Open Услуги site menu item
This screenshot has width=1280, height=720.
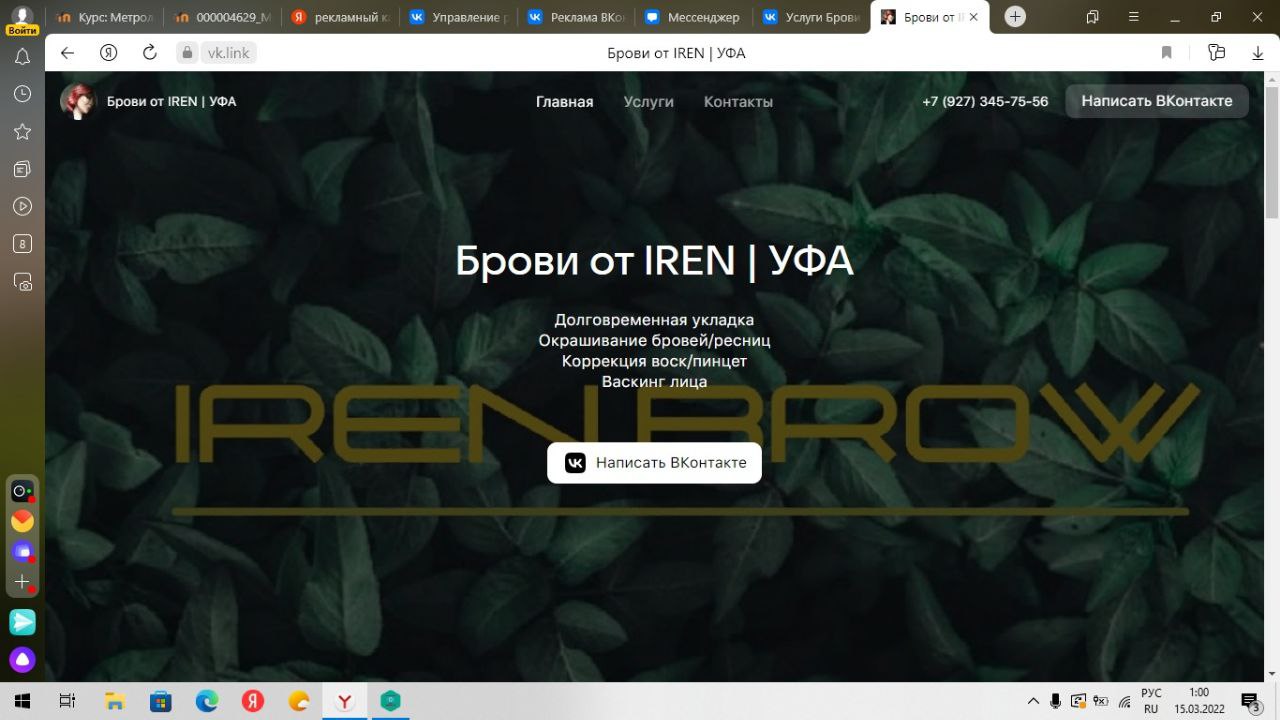tap(648, 102)
